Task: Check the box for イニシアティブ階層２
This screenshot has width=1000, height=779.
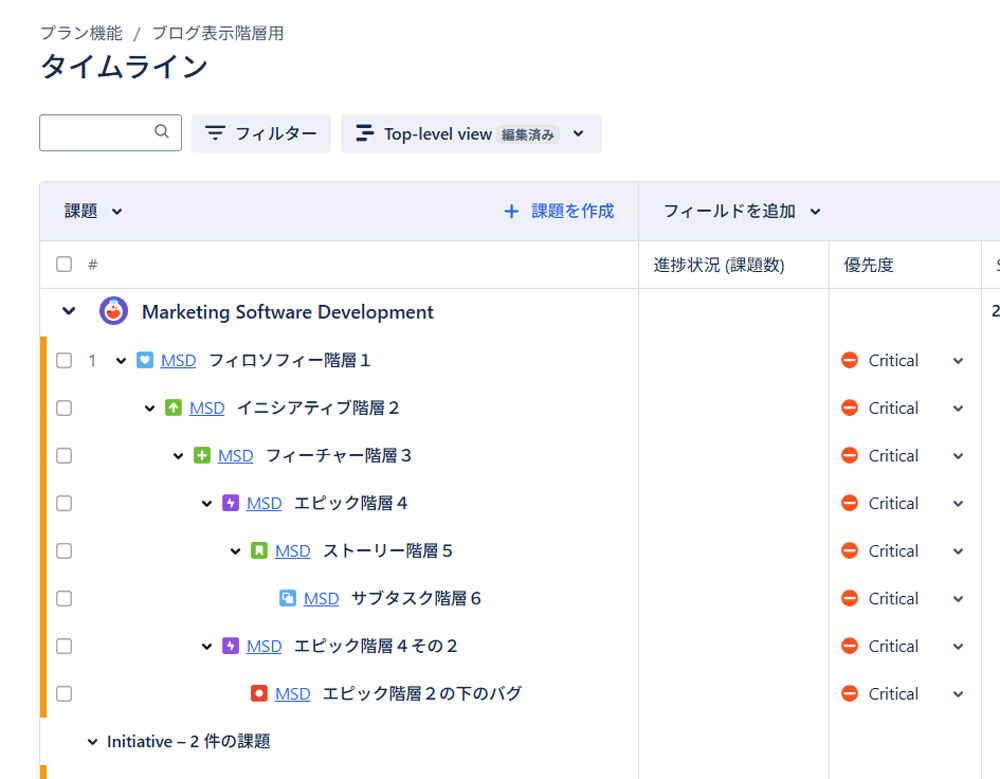Action: click(x=64, y=408)
